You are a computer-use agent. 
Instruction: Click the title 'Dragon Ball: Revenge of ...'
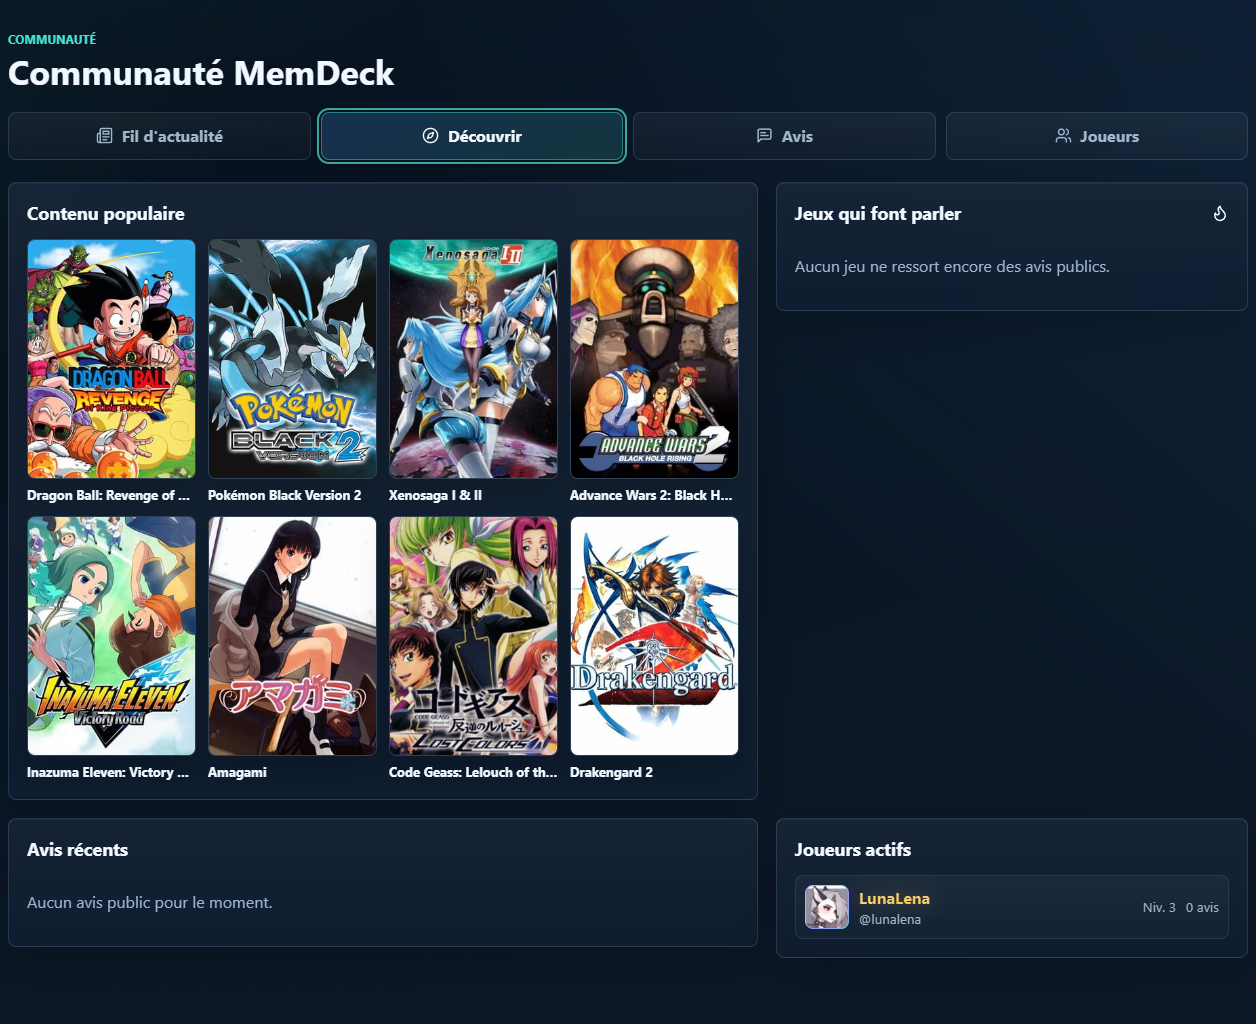[108, 495]
